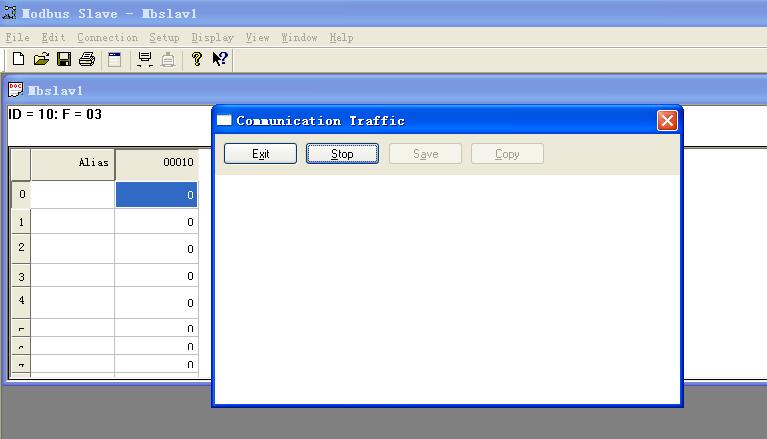Viewport: 767px width, 439px height.
Task: Open the Window menu
Action: click(x=299, y=38)
